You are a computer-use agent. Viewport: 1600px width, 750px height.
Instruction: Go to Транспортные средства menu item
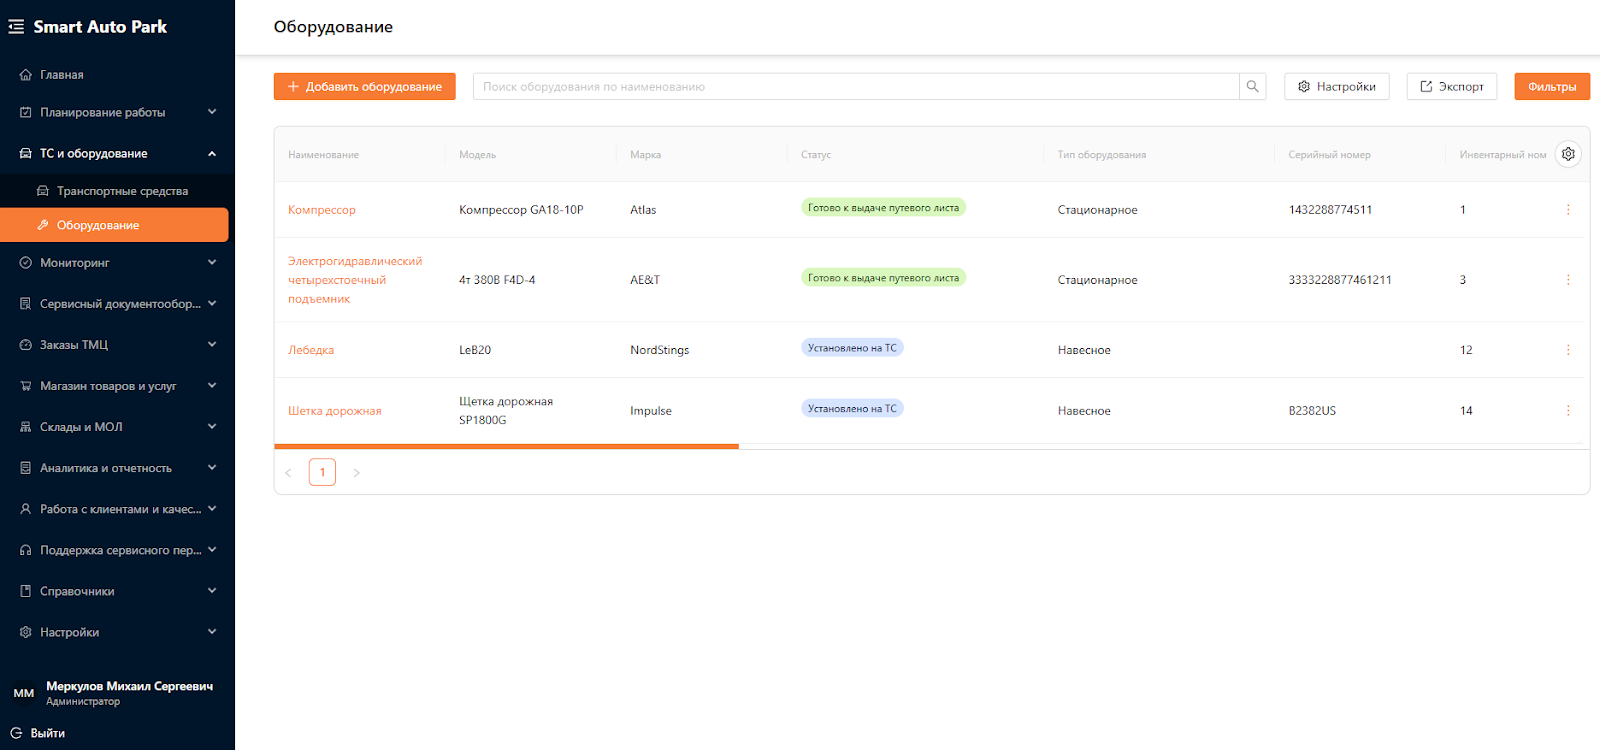pos(122,191)
